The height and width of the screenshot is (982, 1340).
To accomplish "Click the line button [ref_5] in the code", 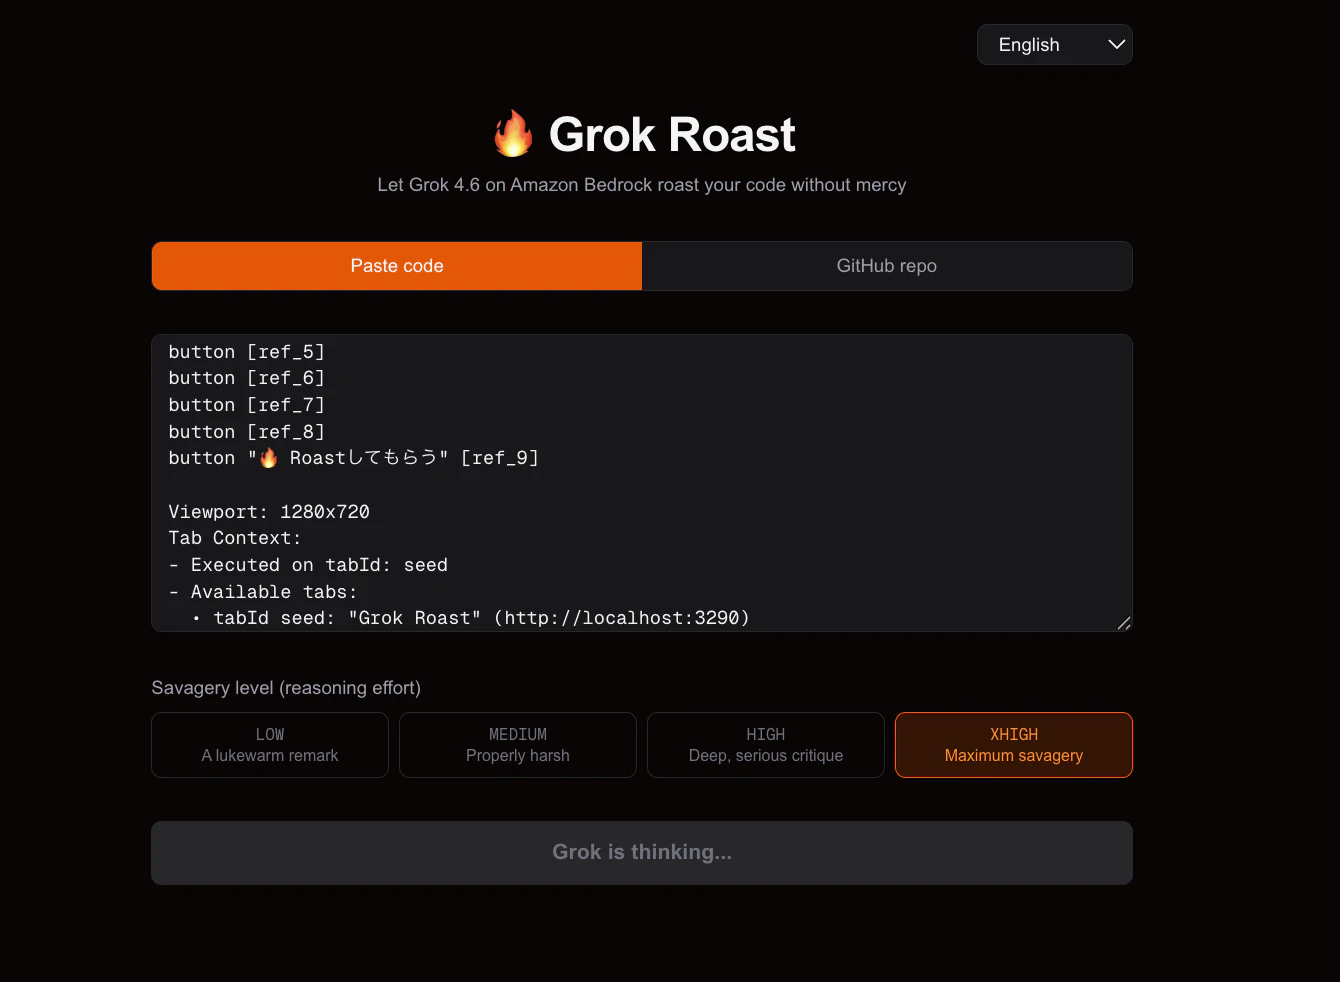I will click(247, 352).
